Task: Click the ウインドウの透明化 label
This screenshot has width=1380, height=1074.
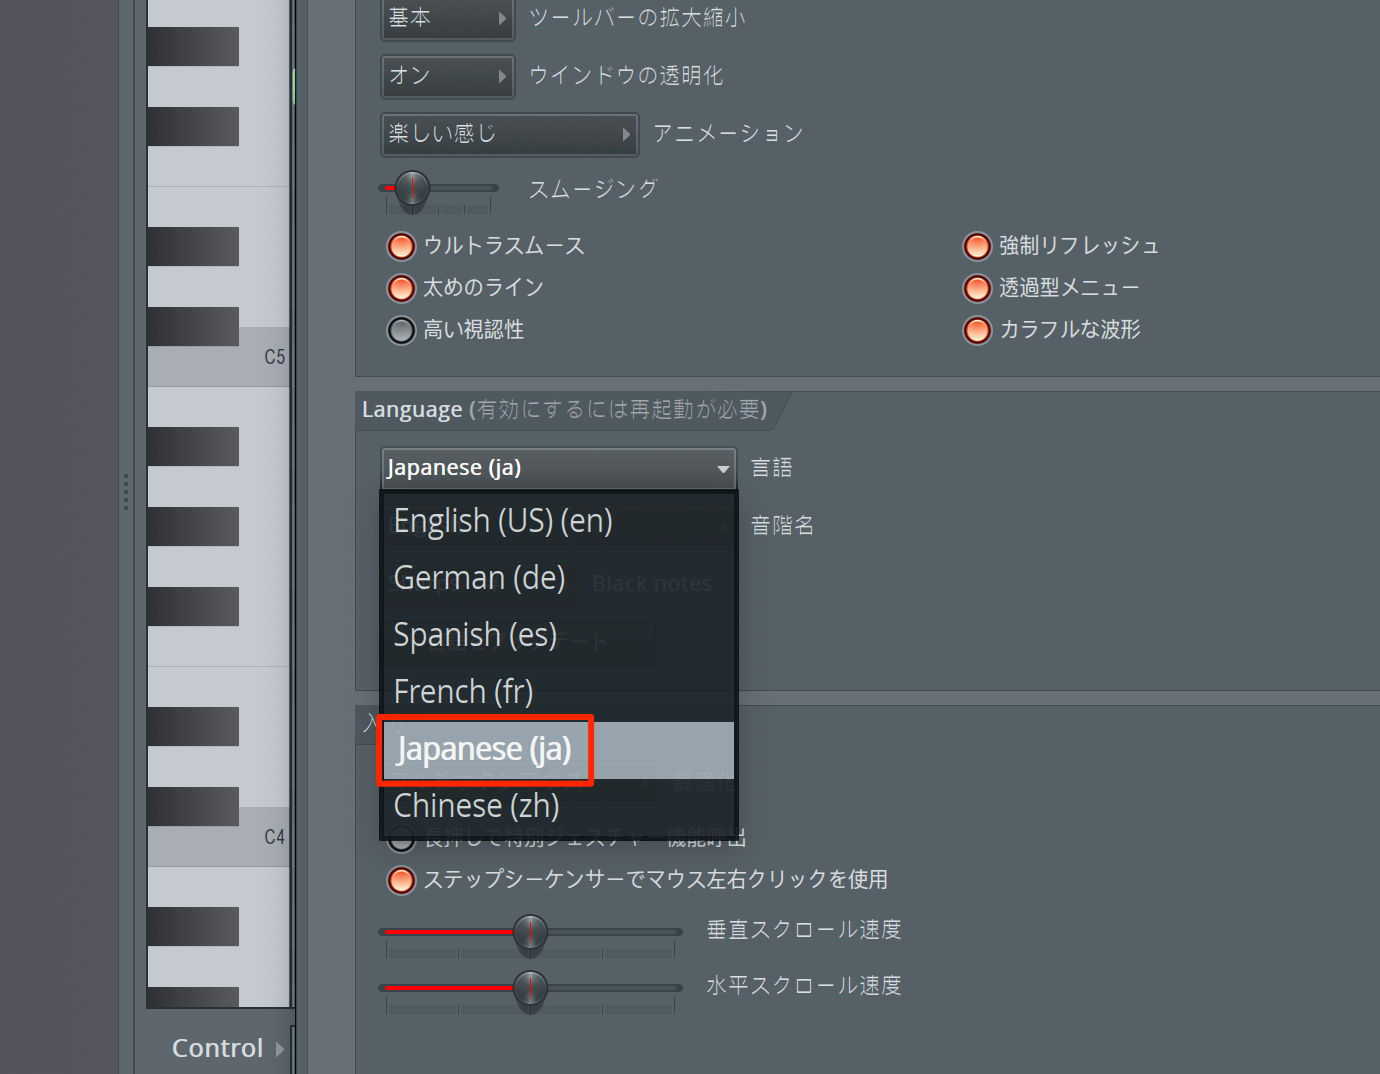Action: click(626, 76)
